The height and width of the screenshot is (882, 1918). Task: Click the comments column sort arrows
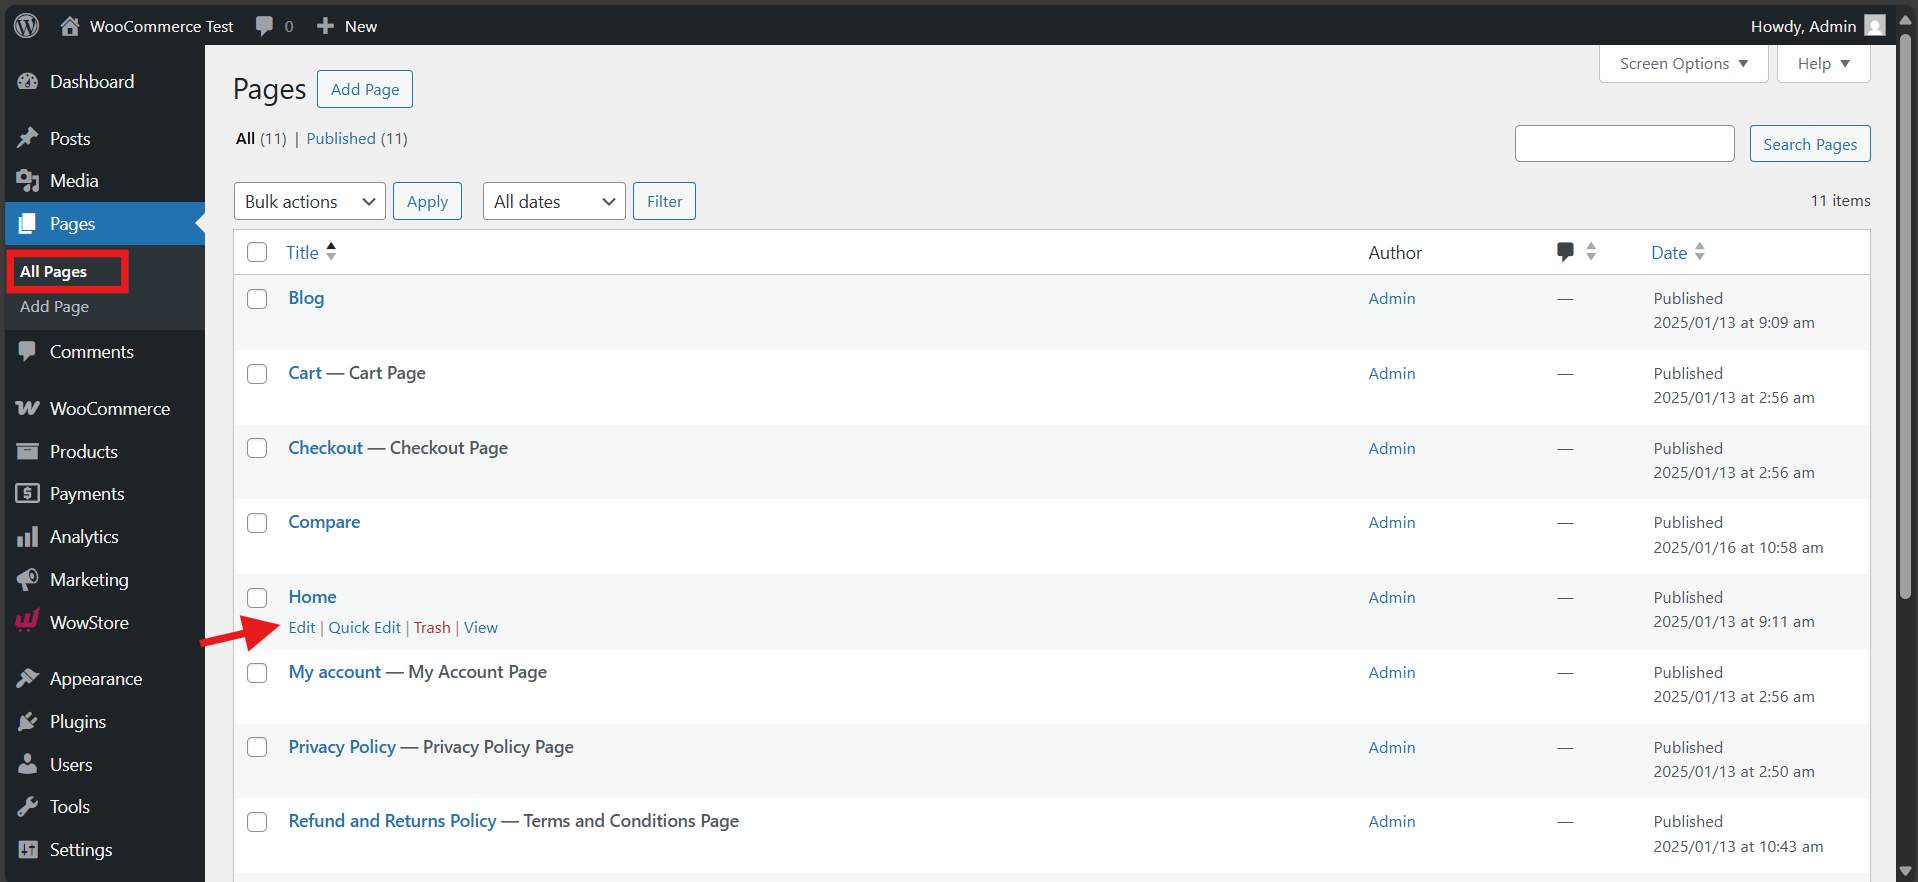point(1591,252)
